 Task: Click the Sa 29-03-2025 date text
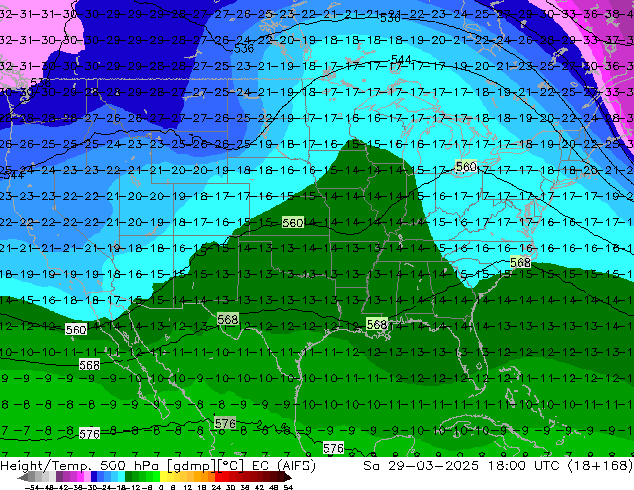(421, 466)
